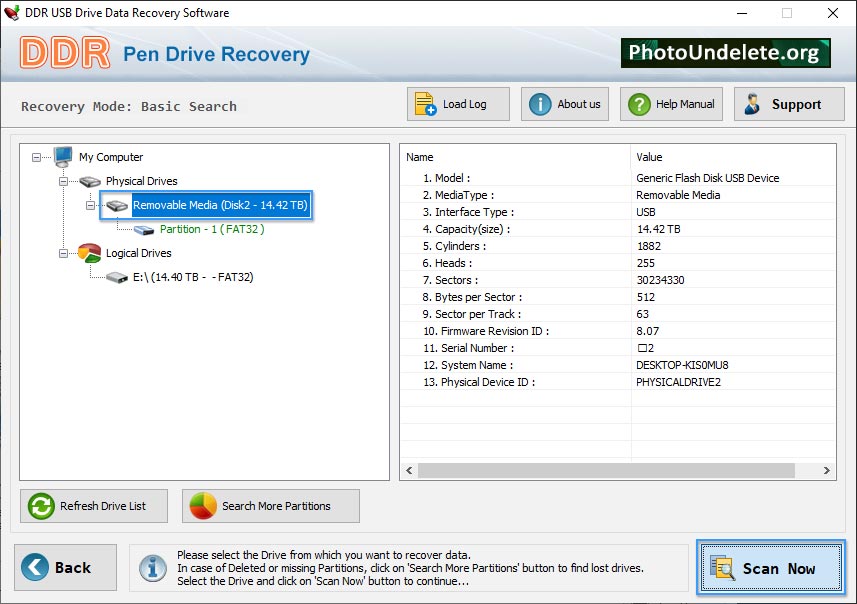
Task: Click the Load Log document icon
Action: 425,104
